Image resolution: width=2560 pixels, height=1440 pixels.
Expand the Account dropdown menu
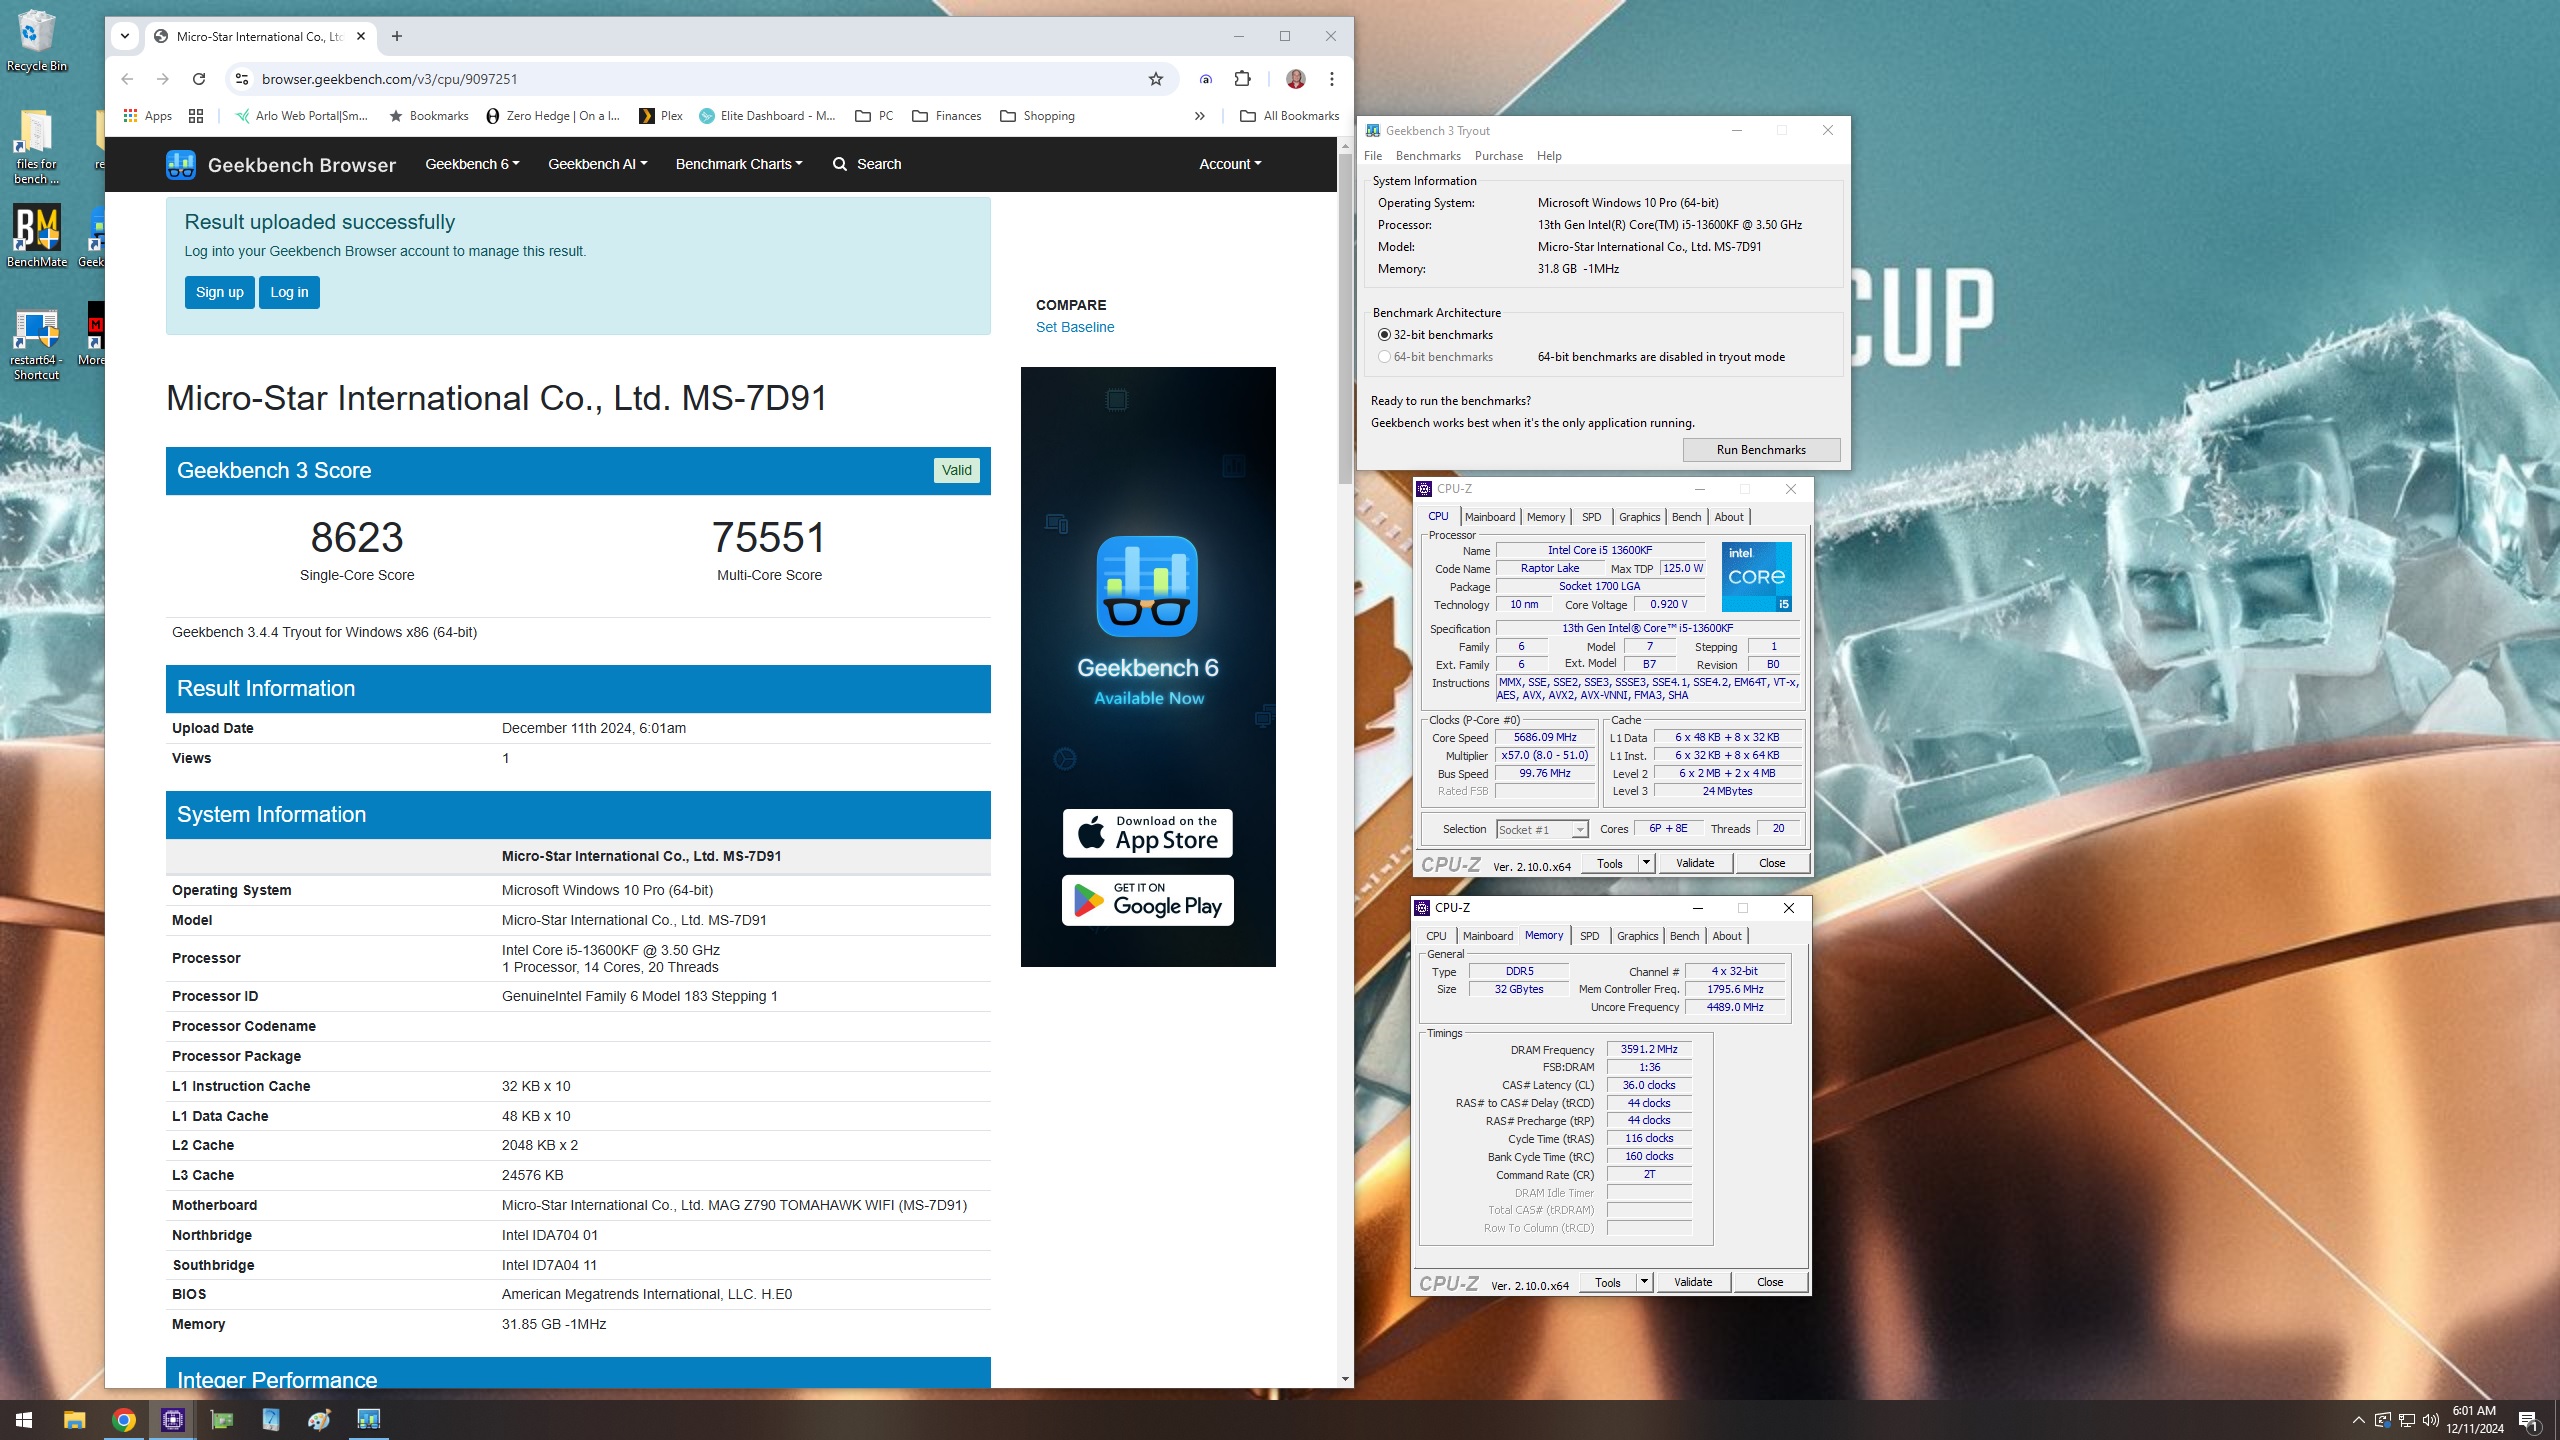[x=1230, y=164]
